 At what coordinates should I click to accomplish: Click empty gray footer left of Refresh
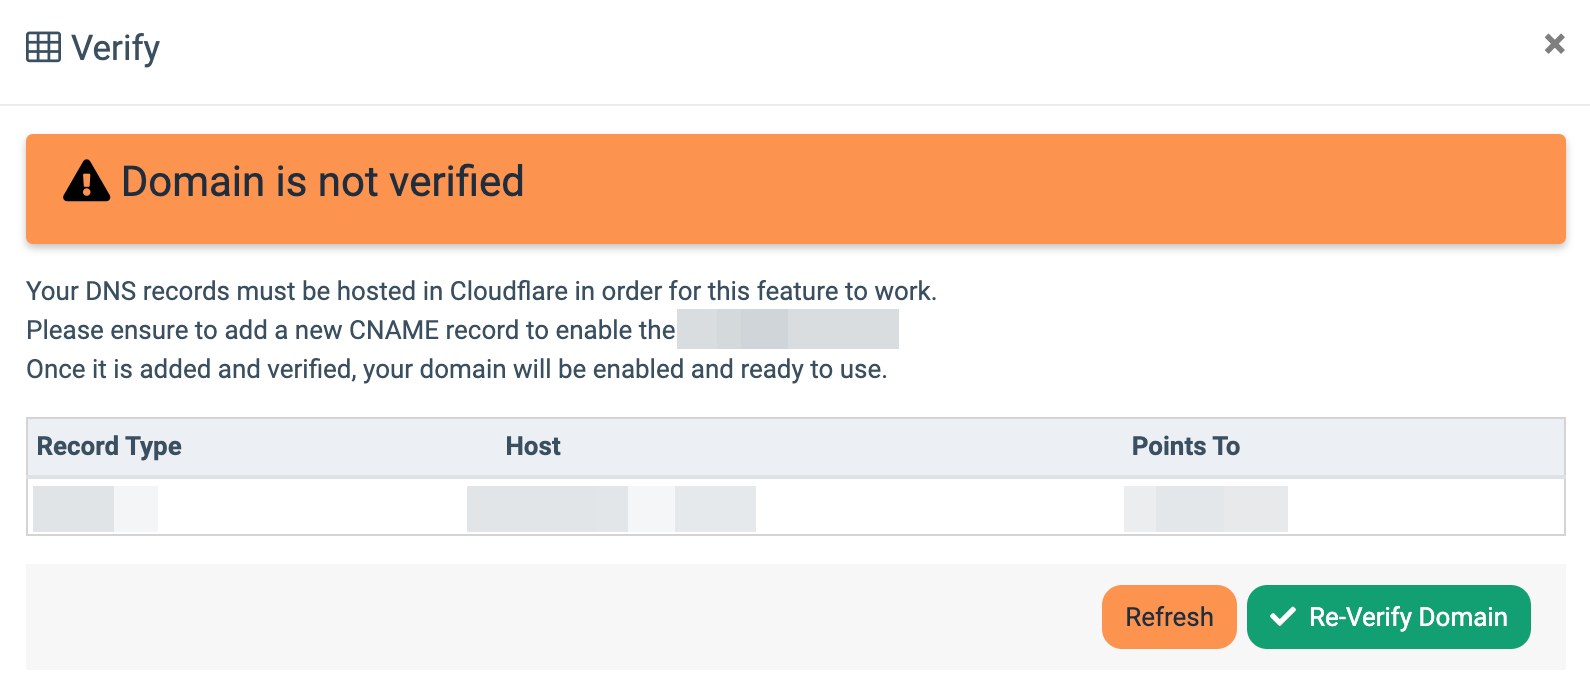tap(560, 617)
